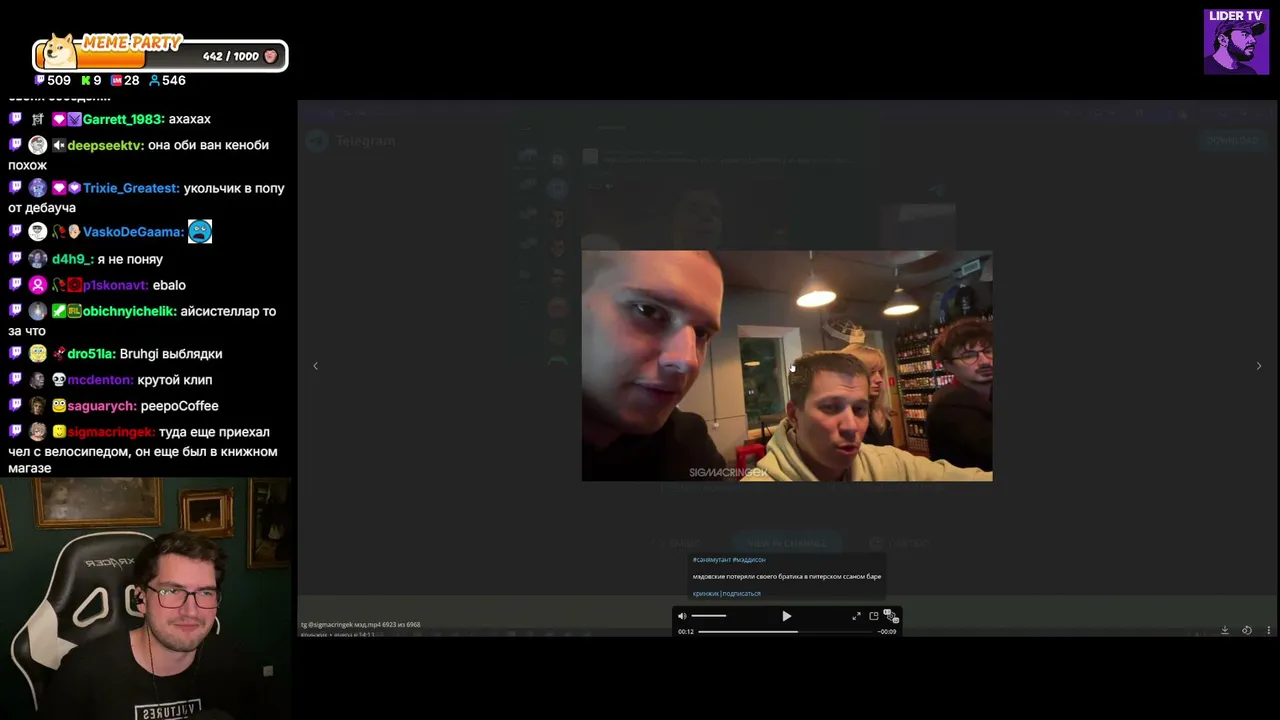Click the blue emote in VaskoDeGaama's message
Image resolution: width=1280 pixels, height=720 pixels.
(200, 232)
